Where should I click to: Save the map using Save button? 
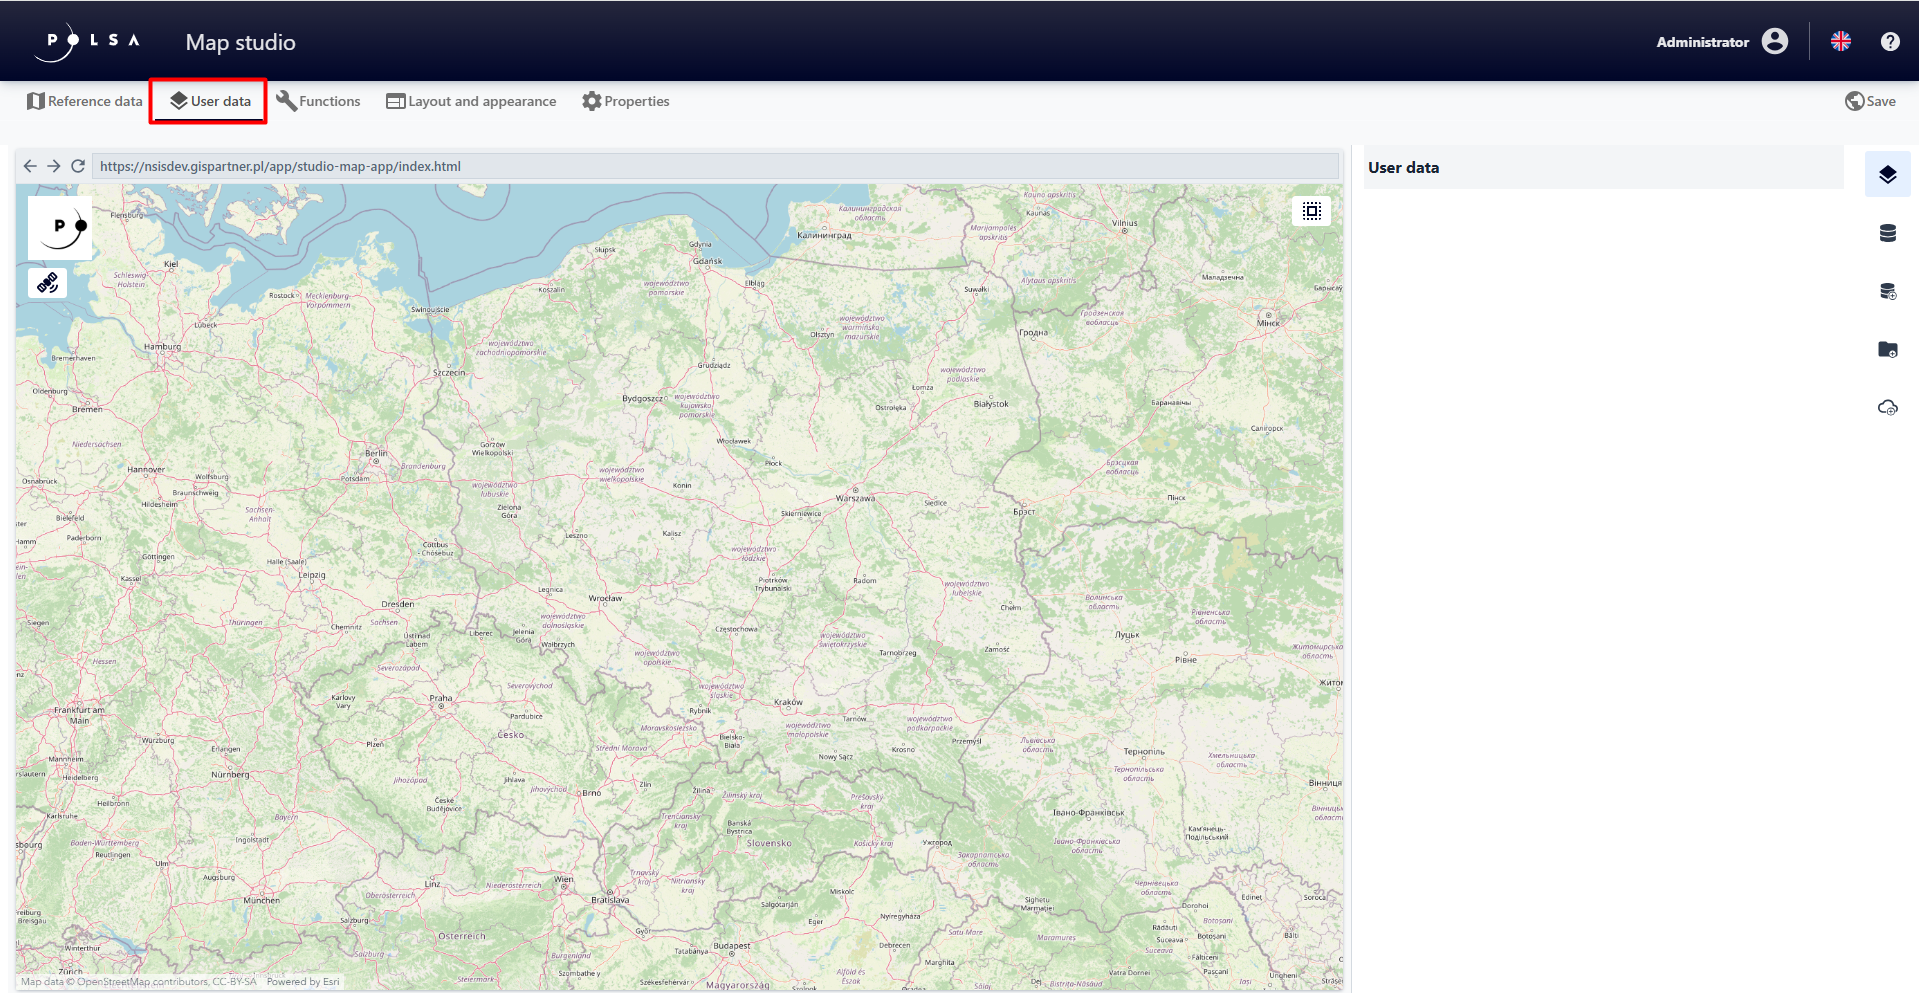[1870, 101]
